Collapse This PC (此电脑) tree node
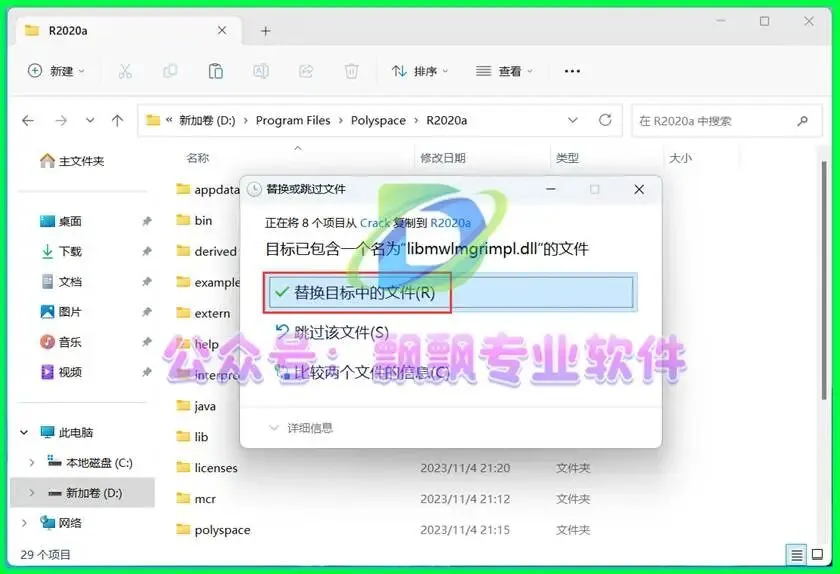This screenshot has width=840, height=574. coord(24,432)
